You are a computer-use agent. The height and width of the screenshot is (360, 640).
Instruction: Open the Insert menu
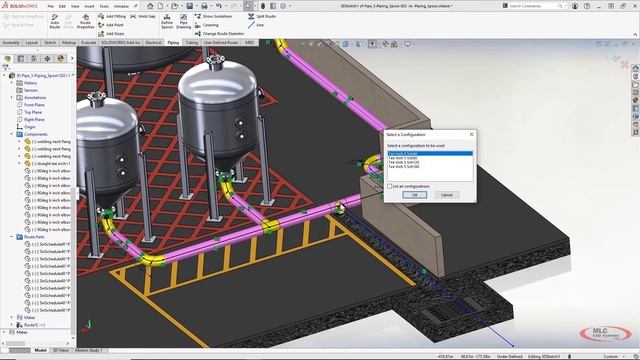[89, 6]
